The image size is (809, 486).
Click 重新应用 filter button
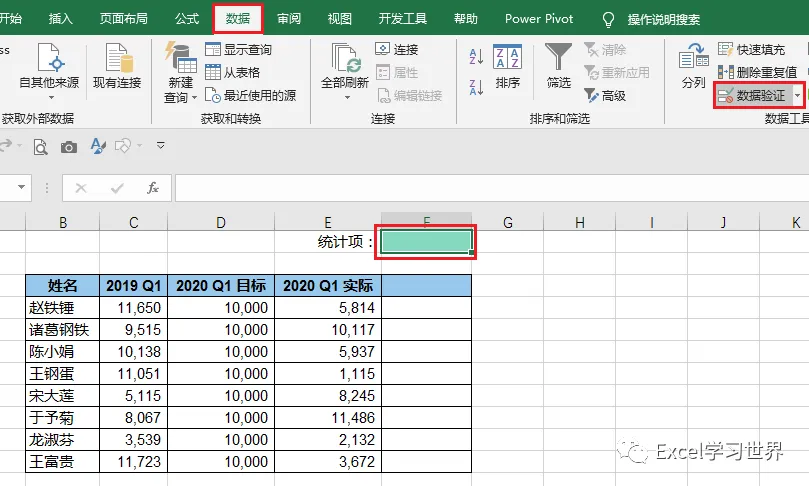pyautogui.click(x=617, y=72)
